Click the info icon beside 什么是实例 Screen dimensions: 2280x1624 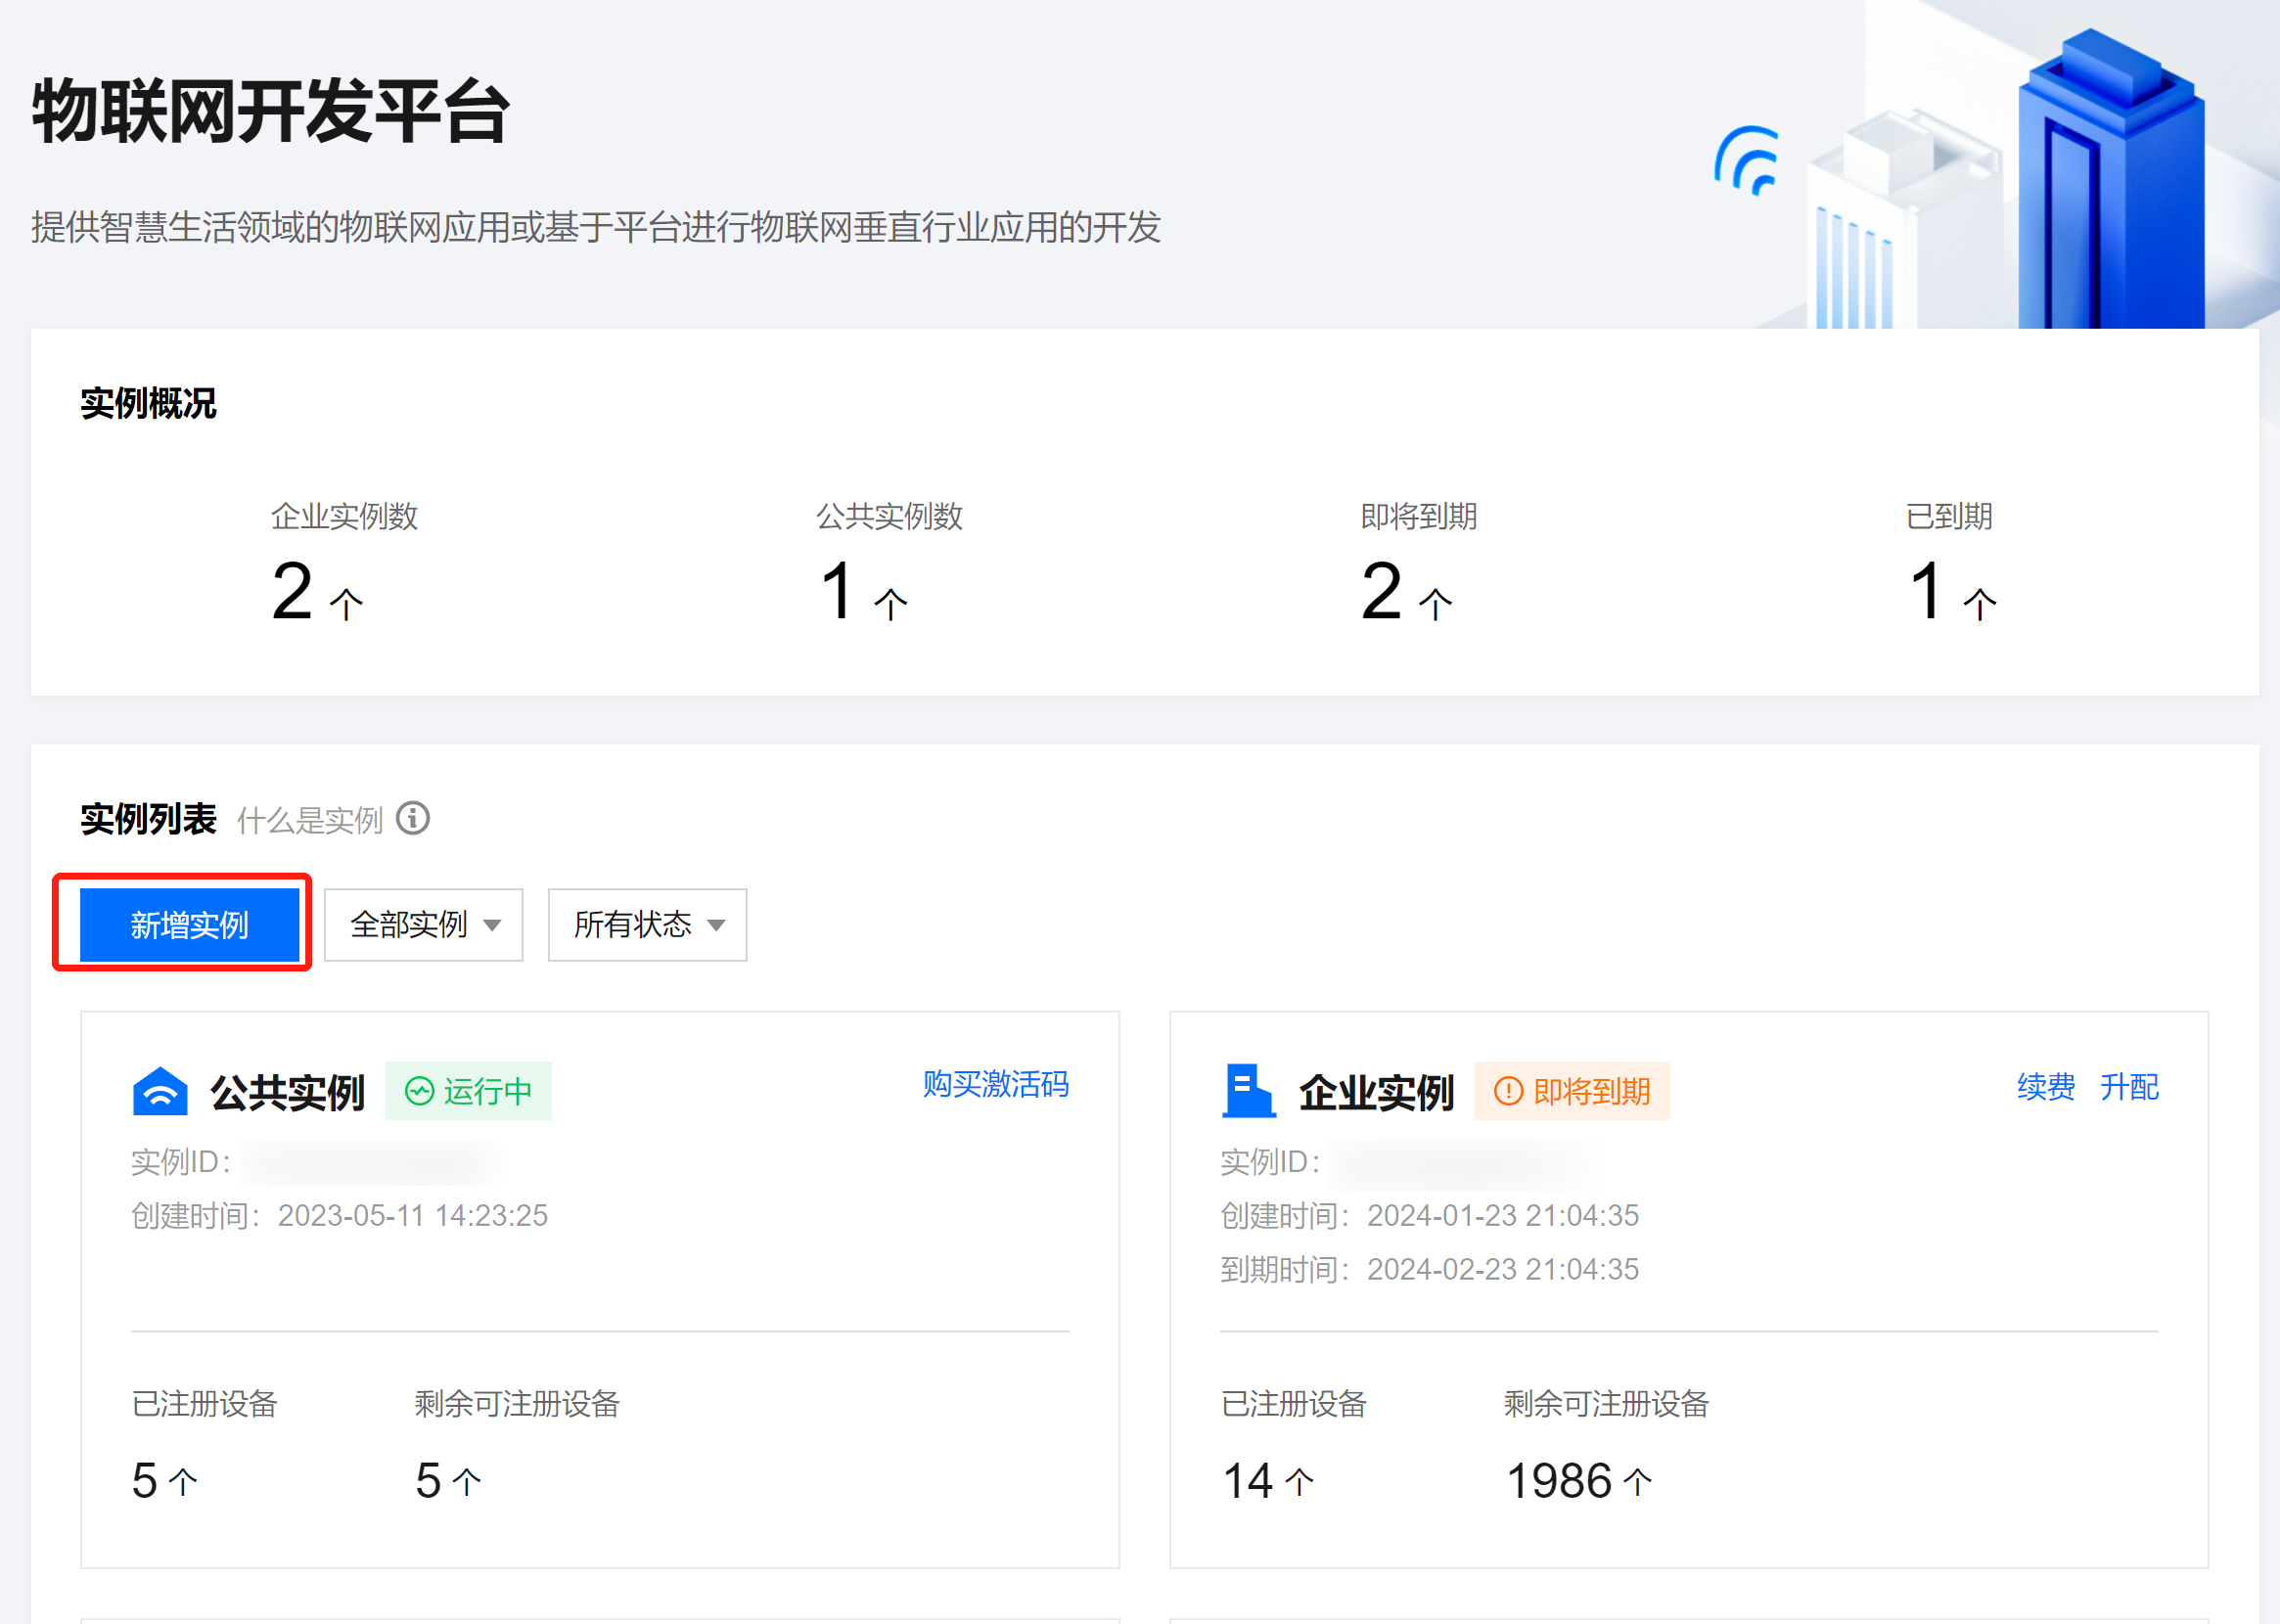(x=413, y=819)
